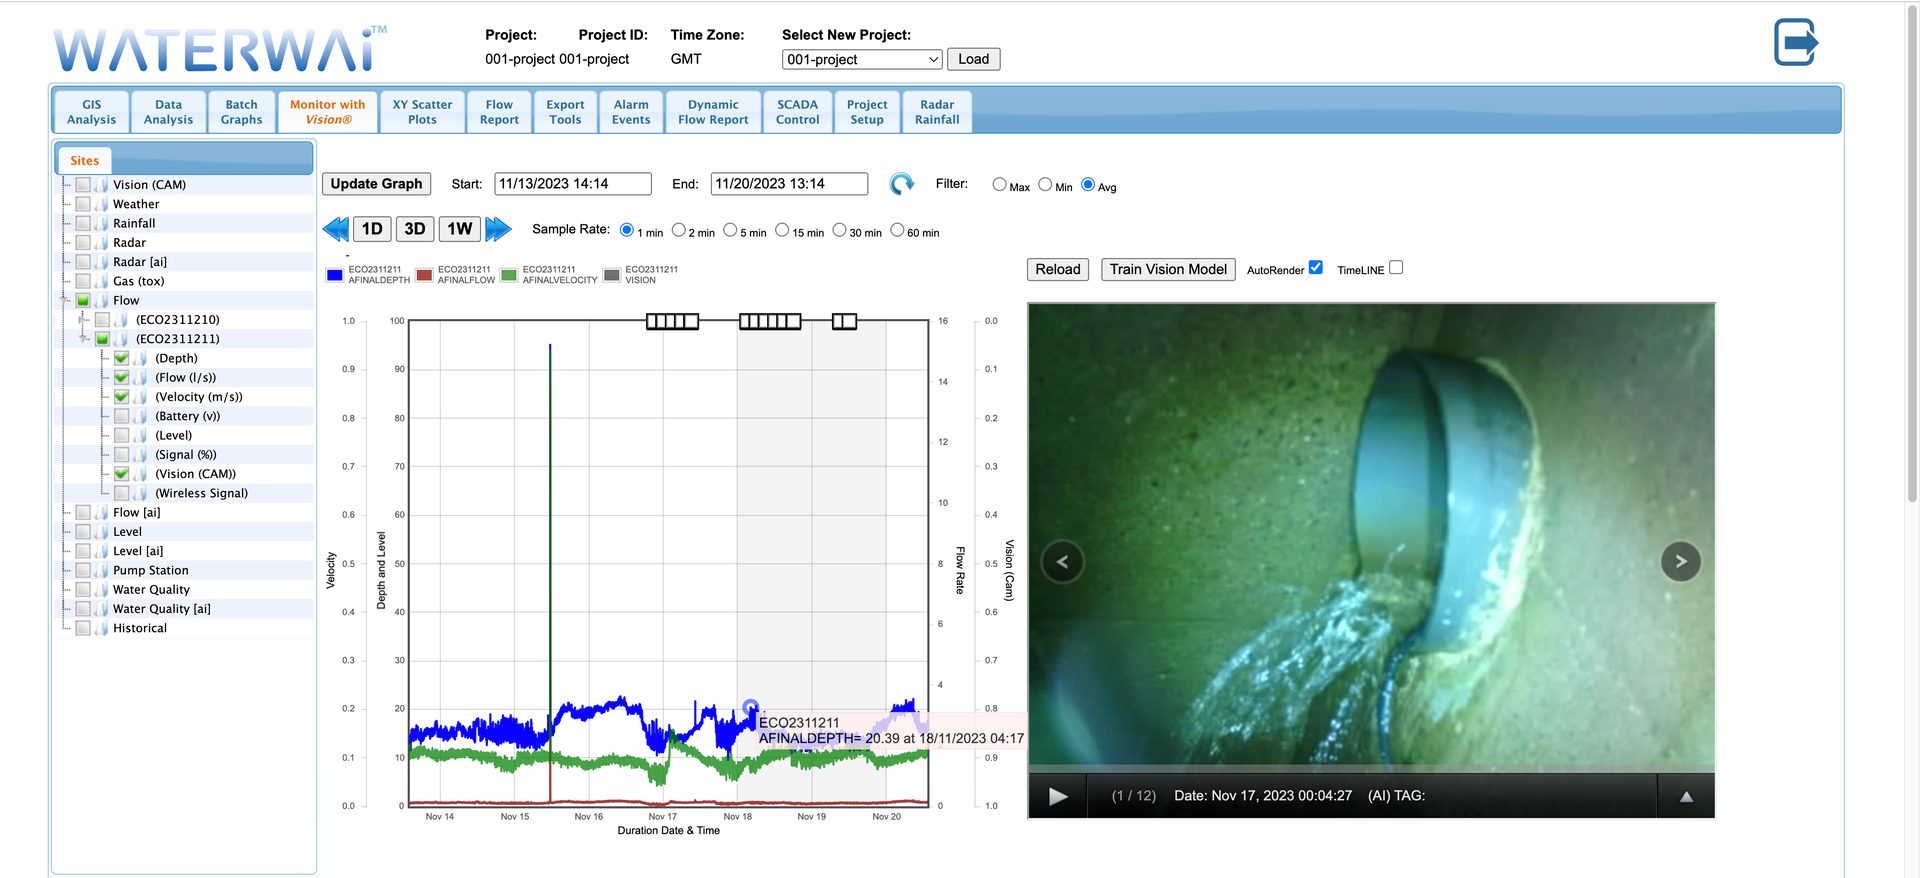
Task: Click the Water Quality sensor icon
Action: [101, 589]
